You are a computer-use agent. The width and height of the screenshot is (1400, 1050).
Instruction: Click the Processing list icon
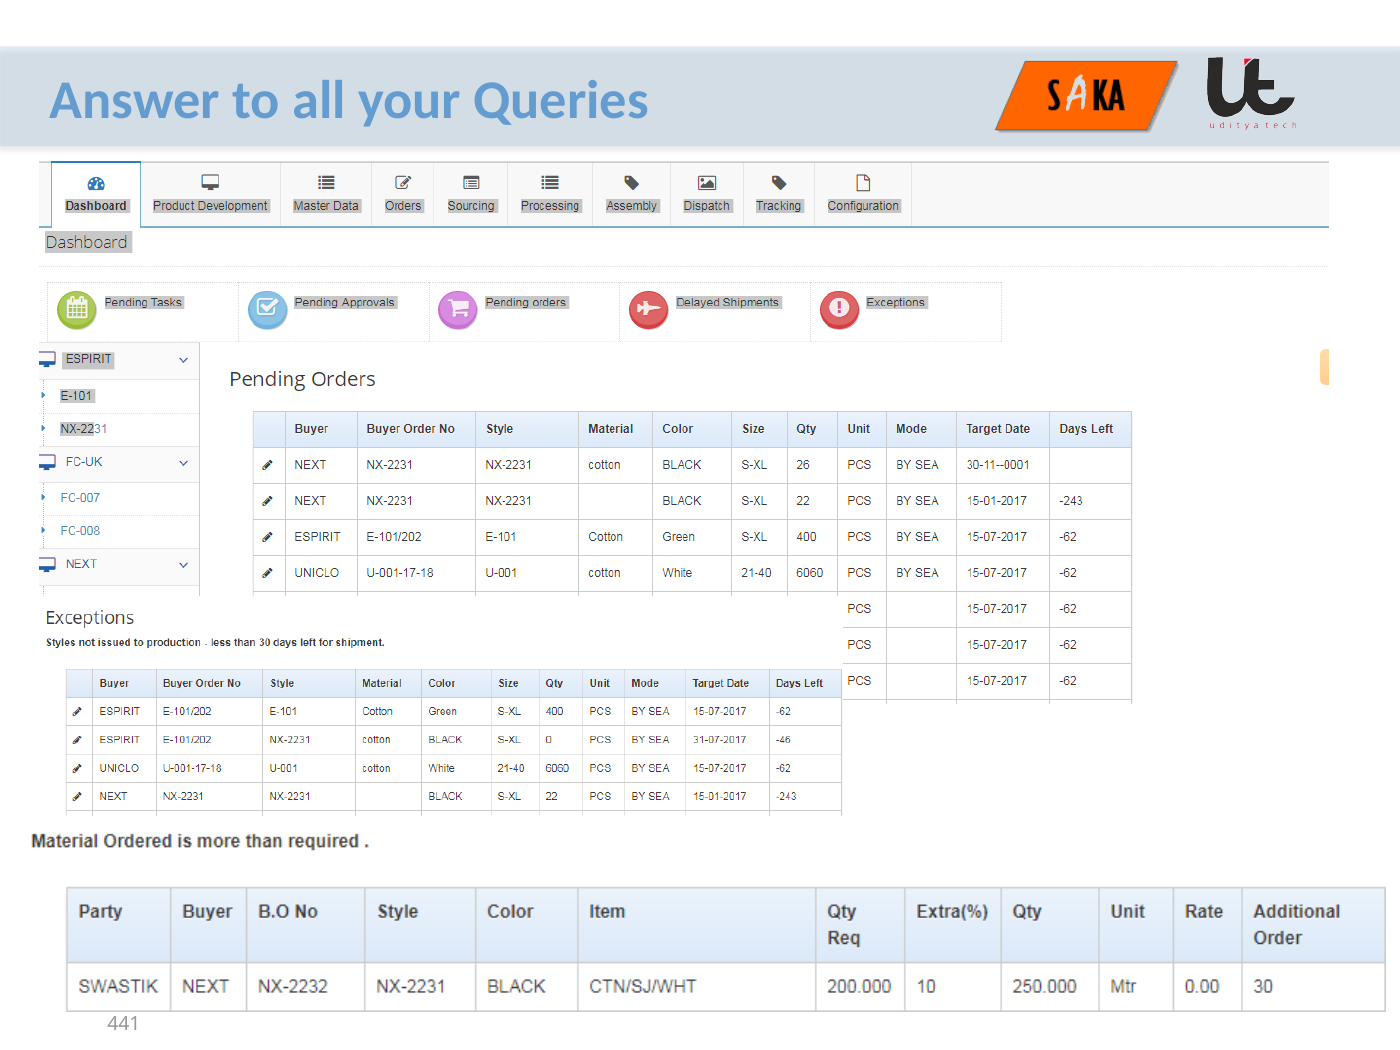pos(550,183)
